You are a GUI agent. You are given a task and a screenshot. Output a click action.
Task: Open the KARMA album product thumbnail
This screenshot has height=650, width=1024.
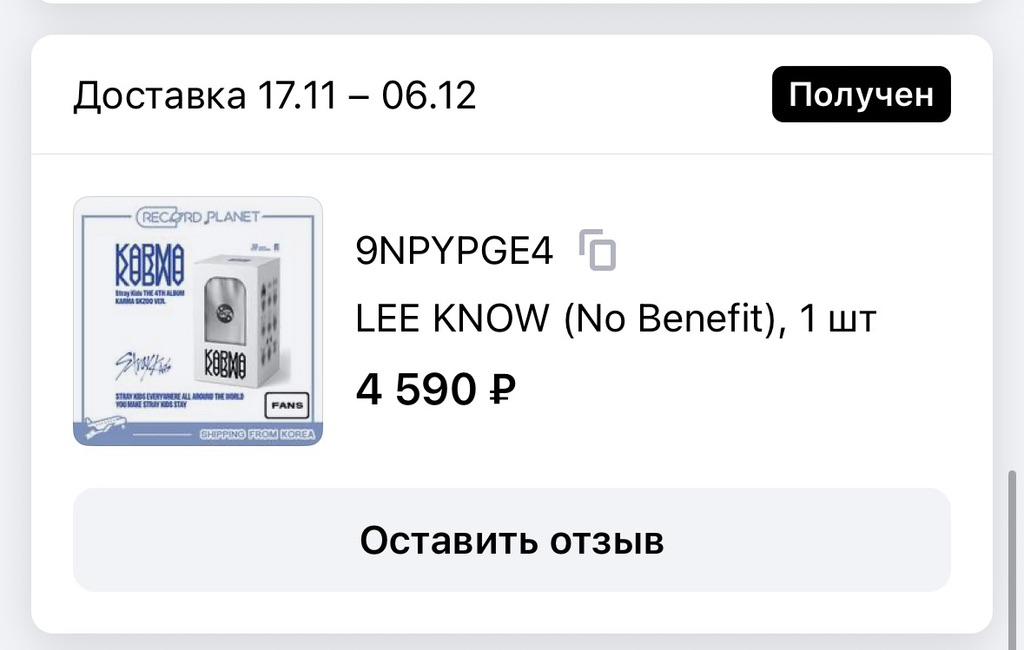click(198, 321)
